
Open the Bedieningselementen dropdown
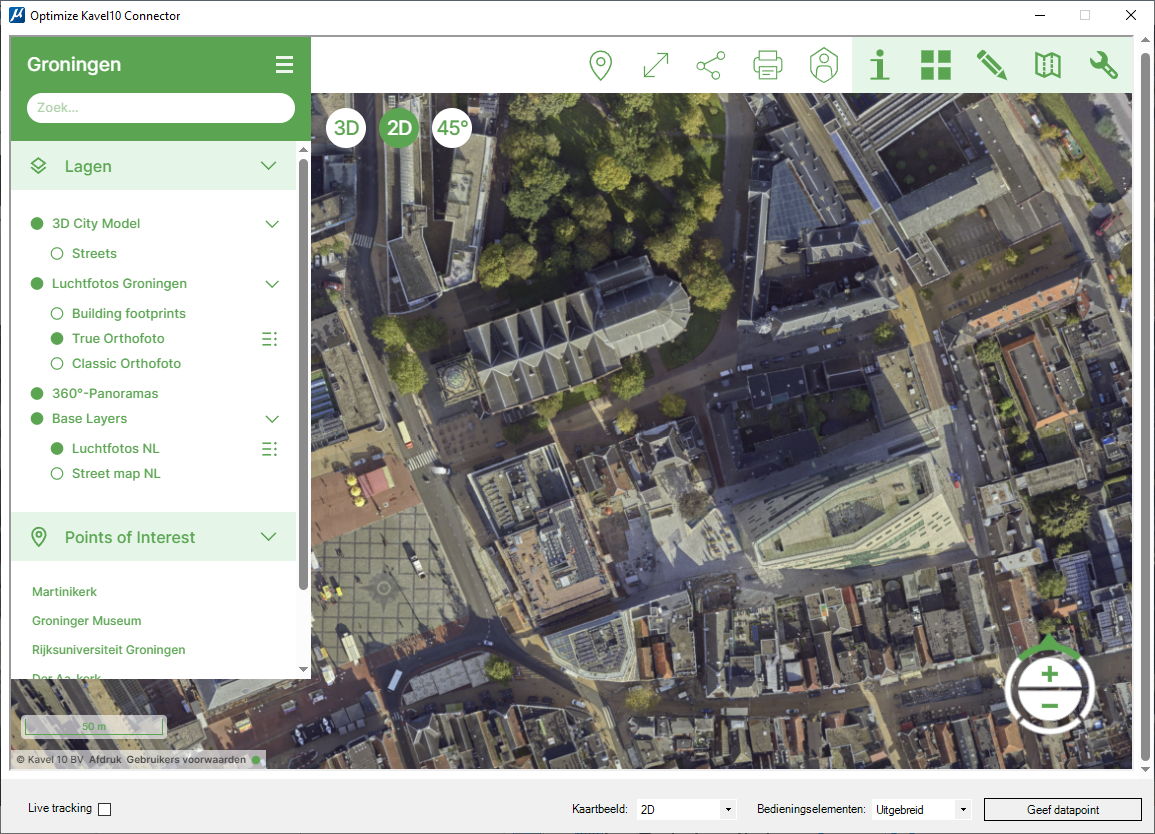pos(921,809)
